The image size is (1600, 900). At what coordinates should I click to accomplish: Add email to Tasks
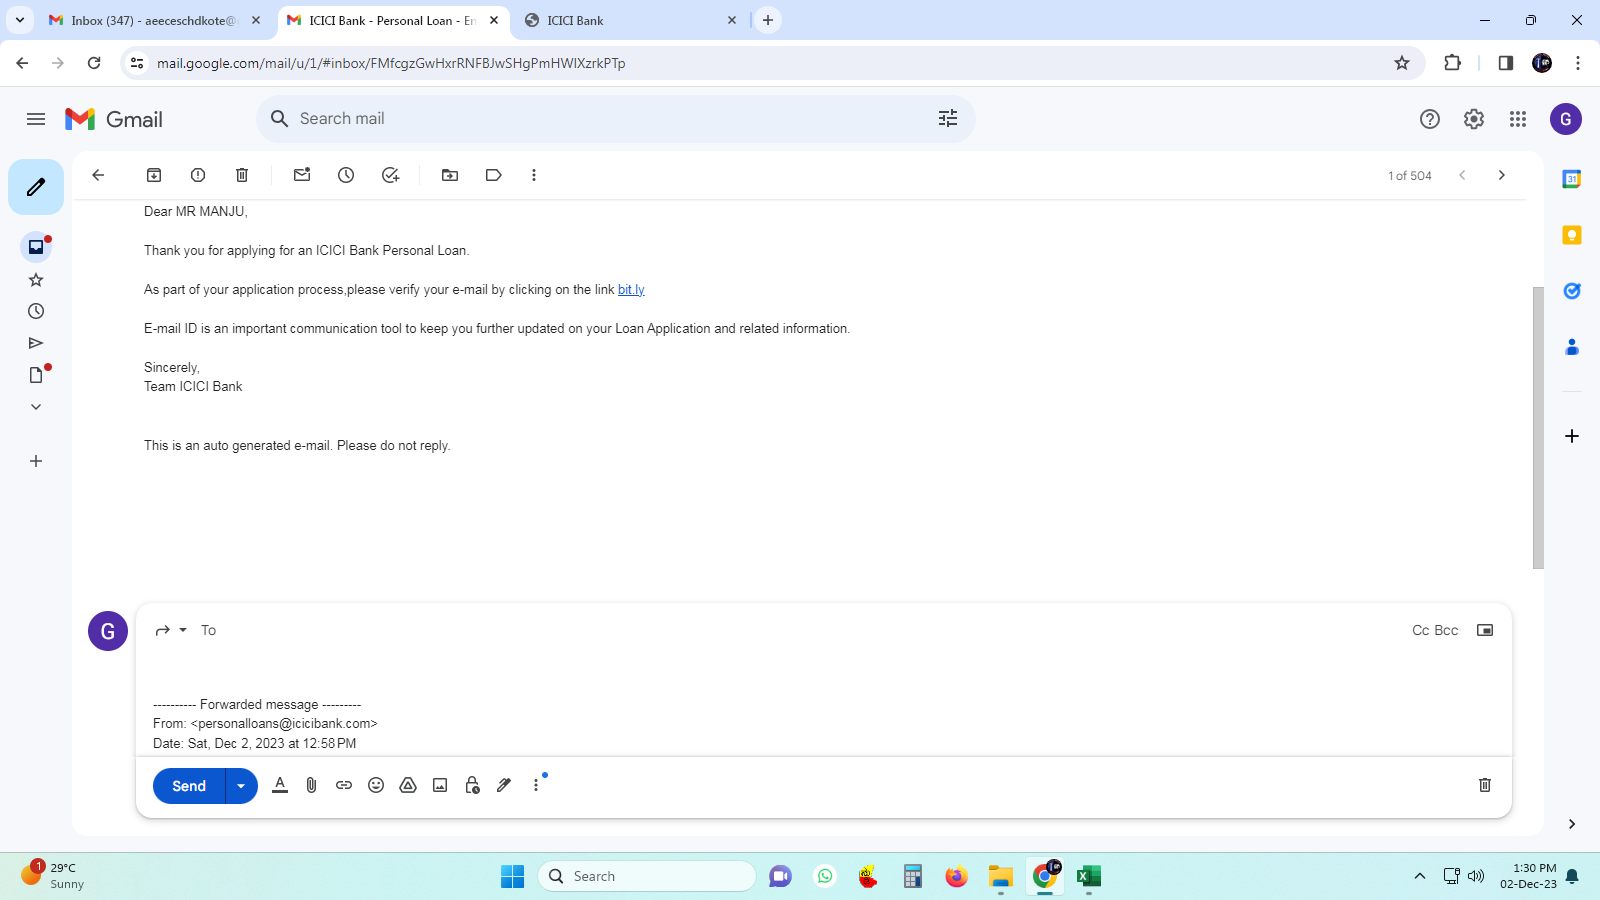click(x=390, y=175)
